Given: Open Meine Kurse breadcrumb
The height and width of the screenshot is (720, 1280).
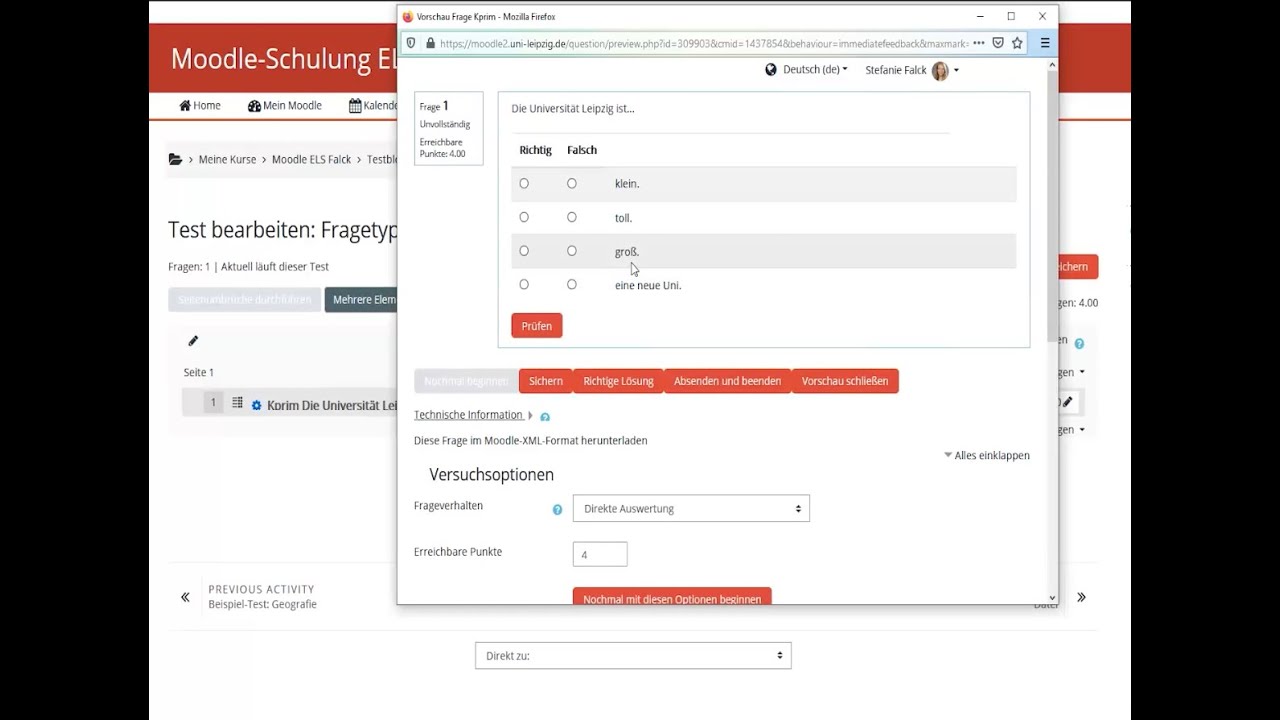Looking at the screenshot, I should pyautogui.click(x=227, y=160).
